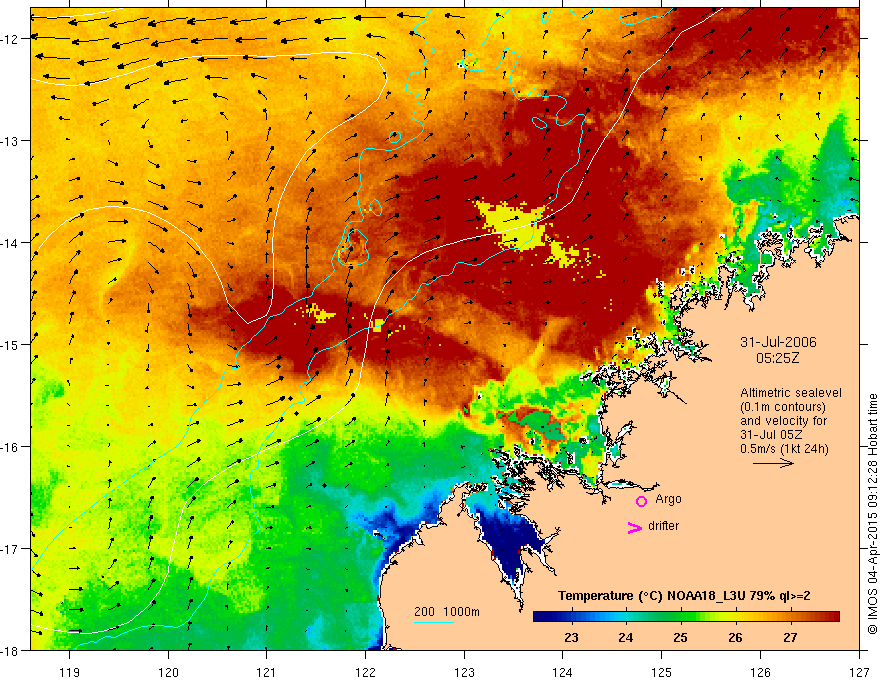Click the '05:25Z' time text
This screenshot has width=880, height=680.
point(777,358)
